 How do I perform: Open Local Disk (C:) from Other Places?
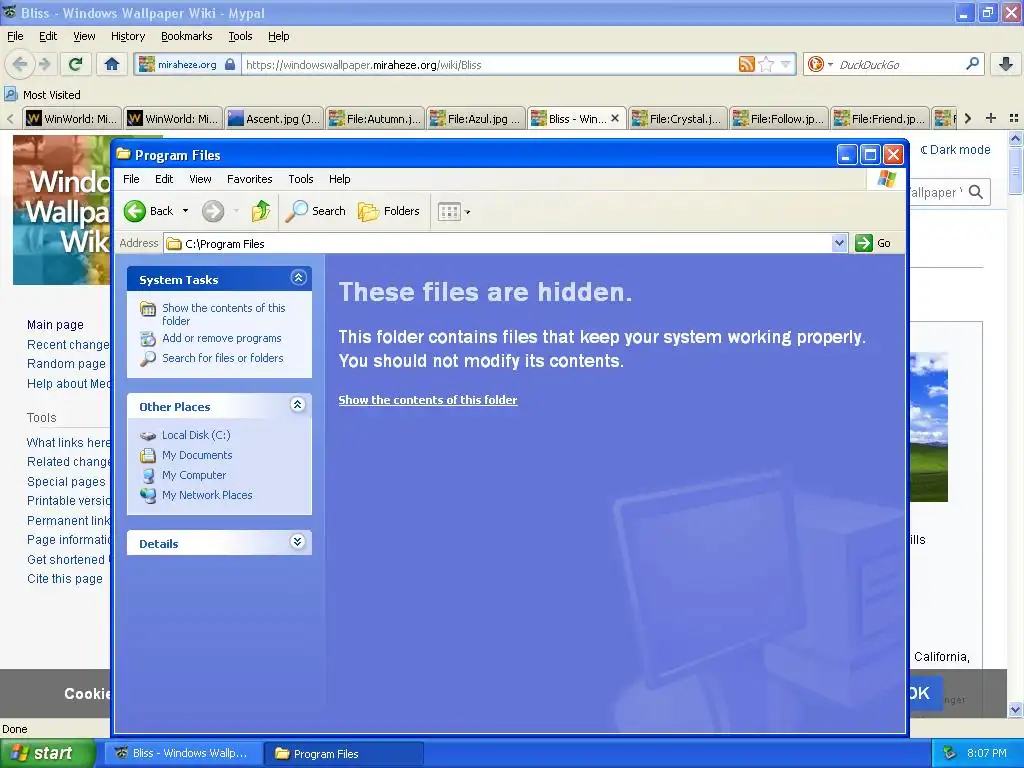[185, 435]
